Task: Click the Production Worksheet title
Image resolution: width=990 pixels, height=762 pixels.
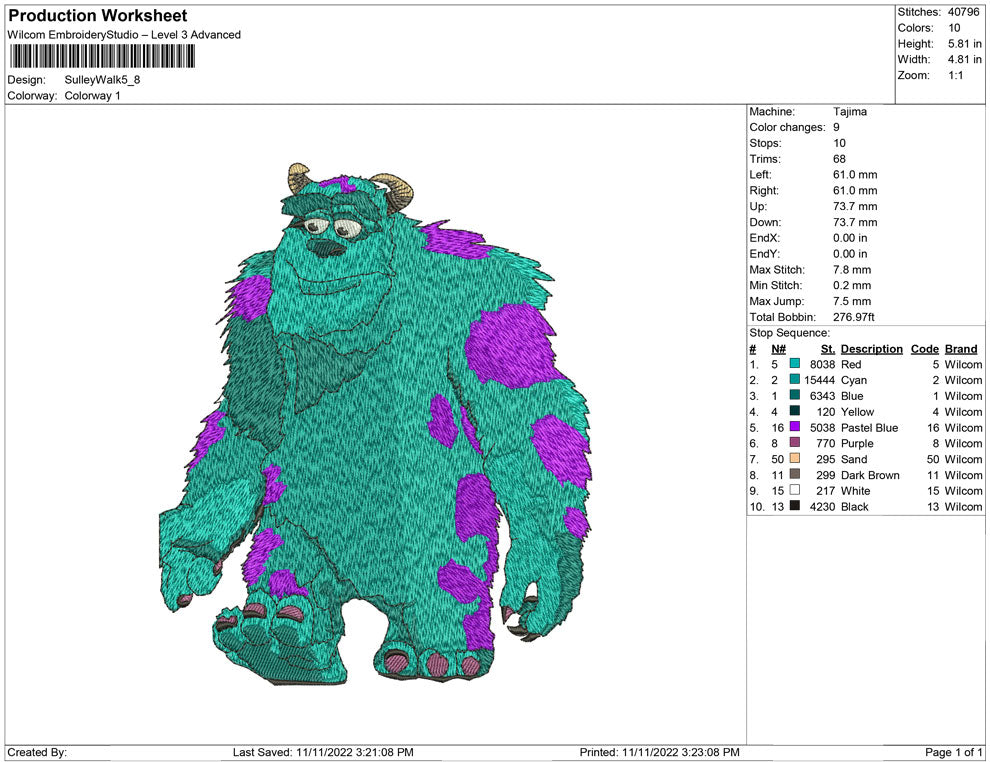Action: coord(98,16)
